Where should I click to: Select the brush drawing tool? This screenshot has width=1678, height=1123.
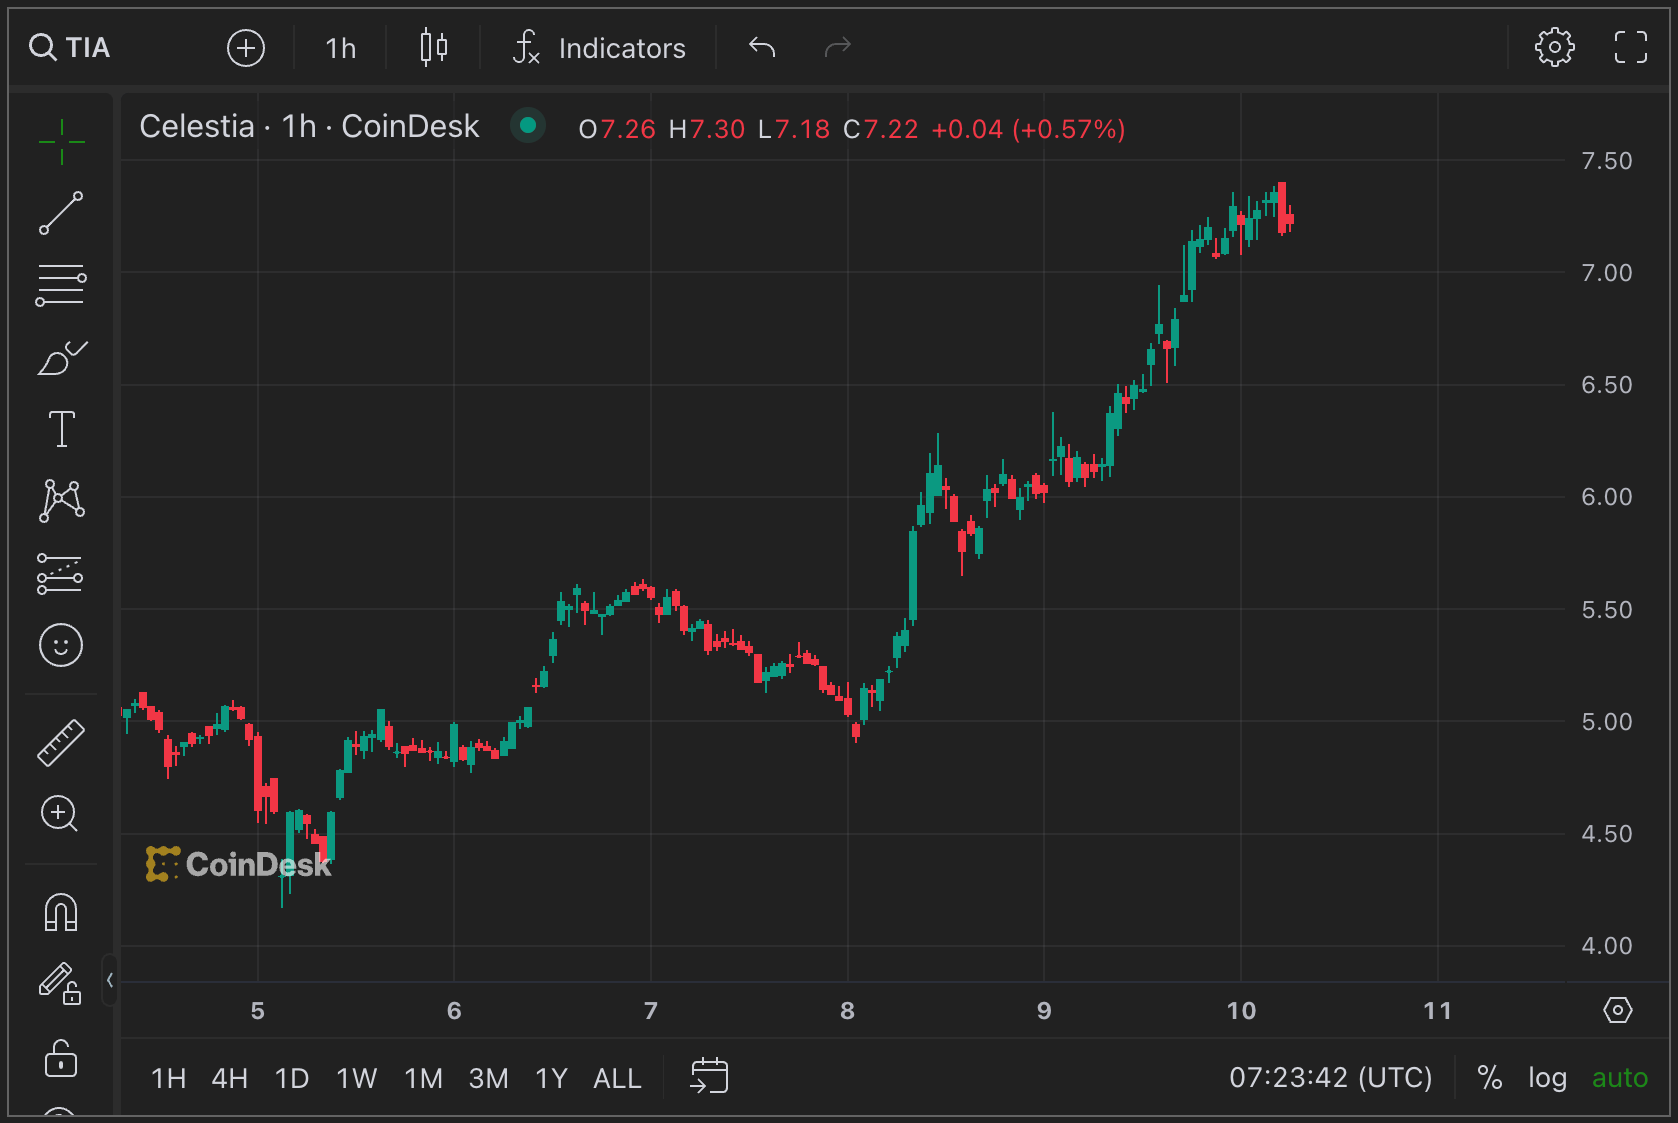coord(62,357)
